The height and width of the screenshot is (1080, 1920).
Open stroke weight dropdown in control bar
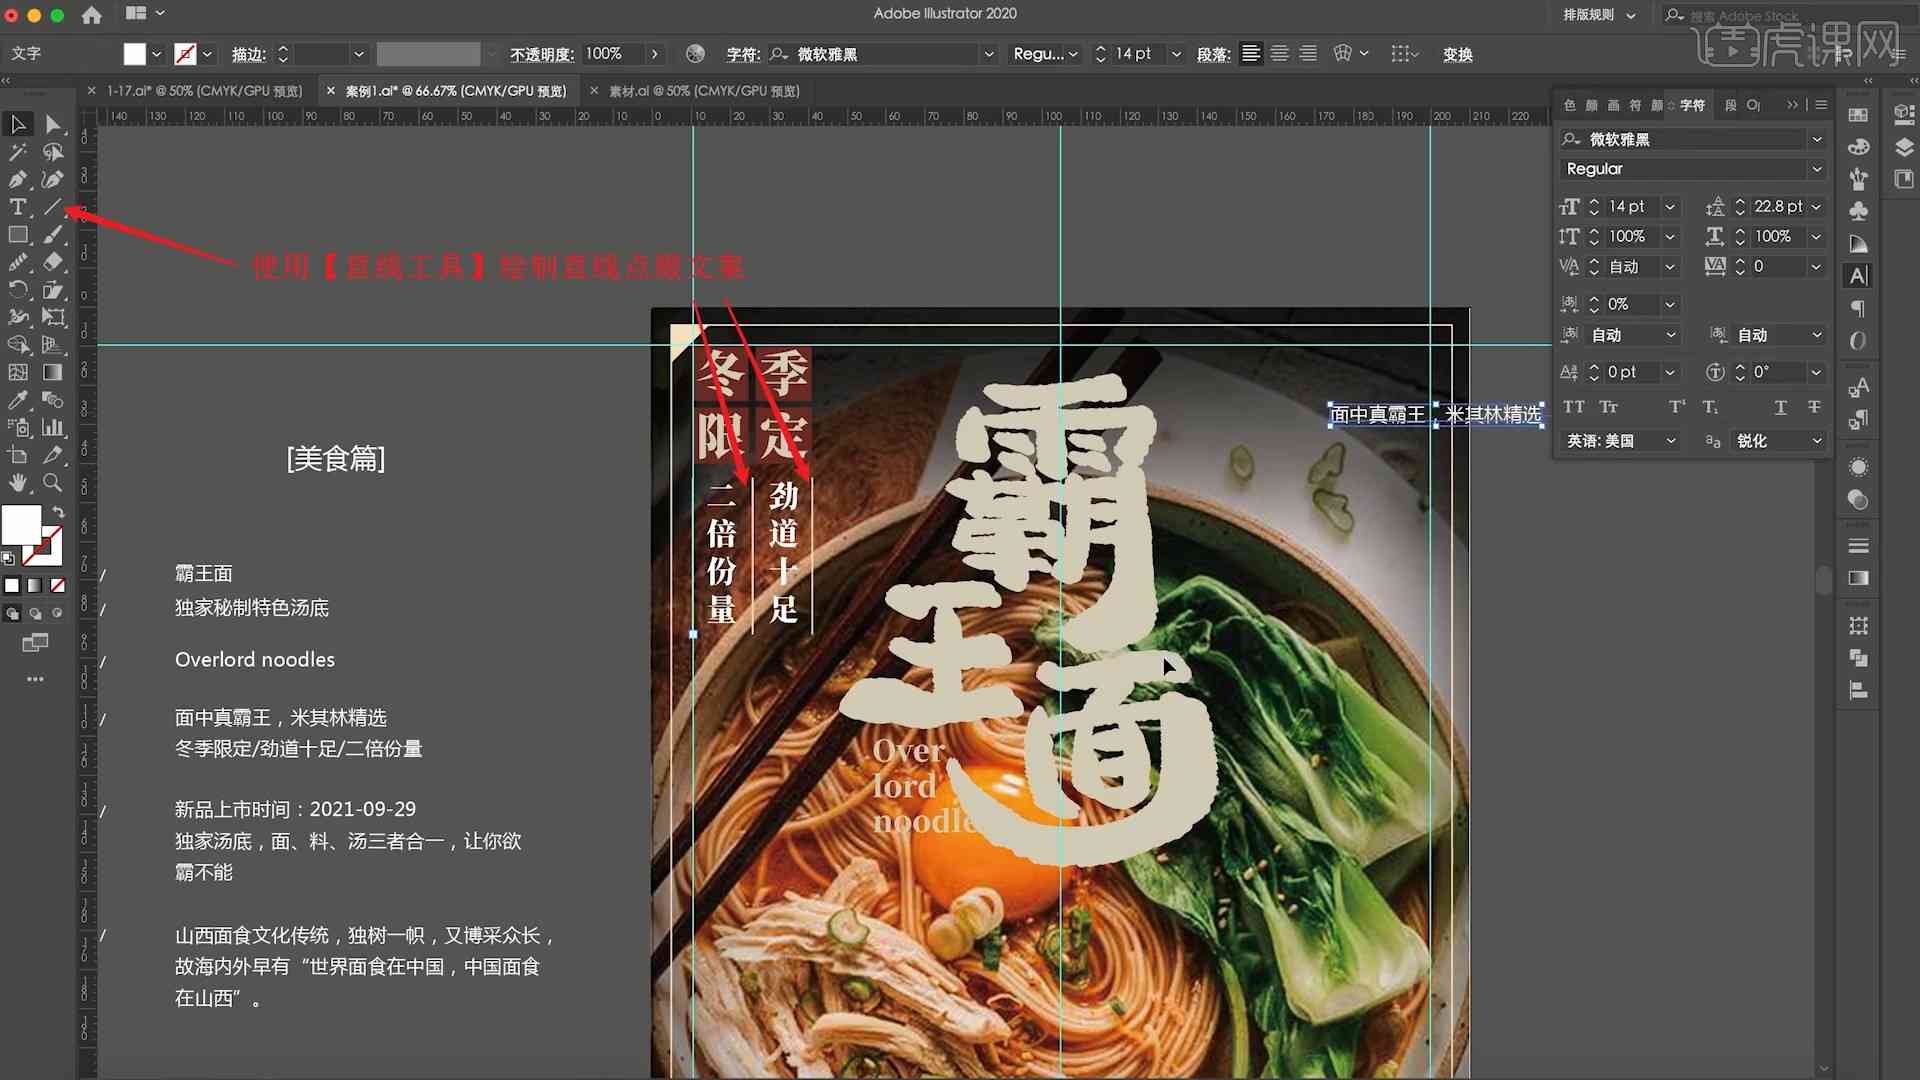pyautogui.click(x=359, y=54)
